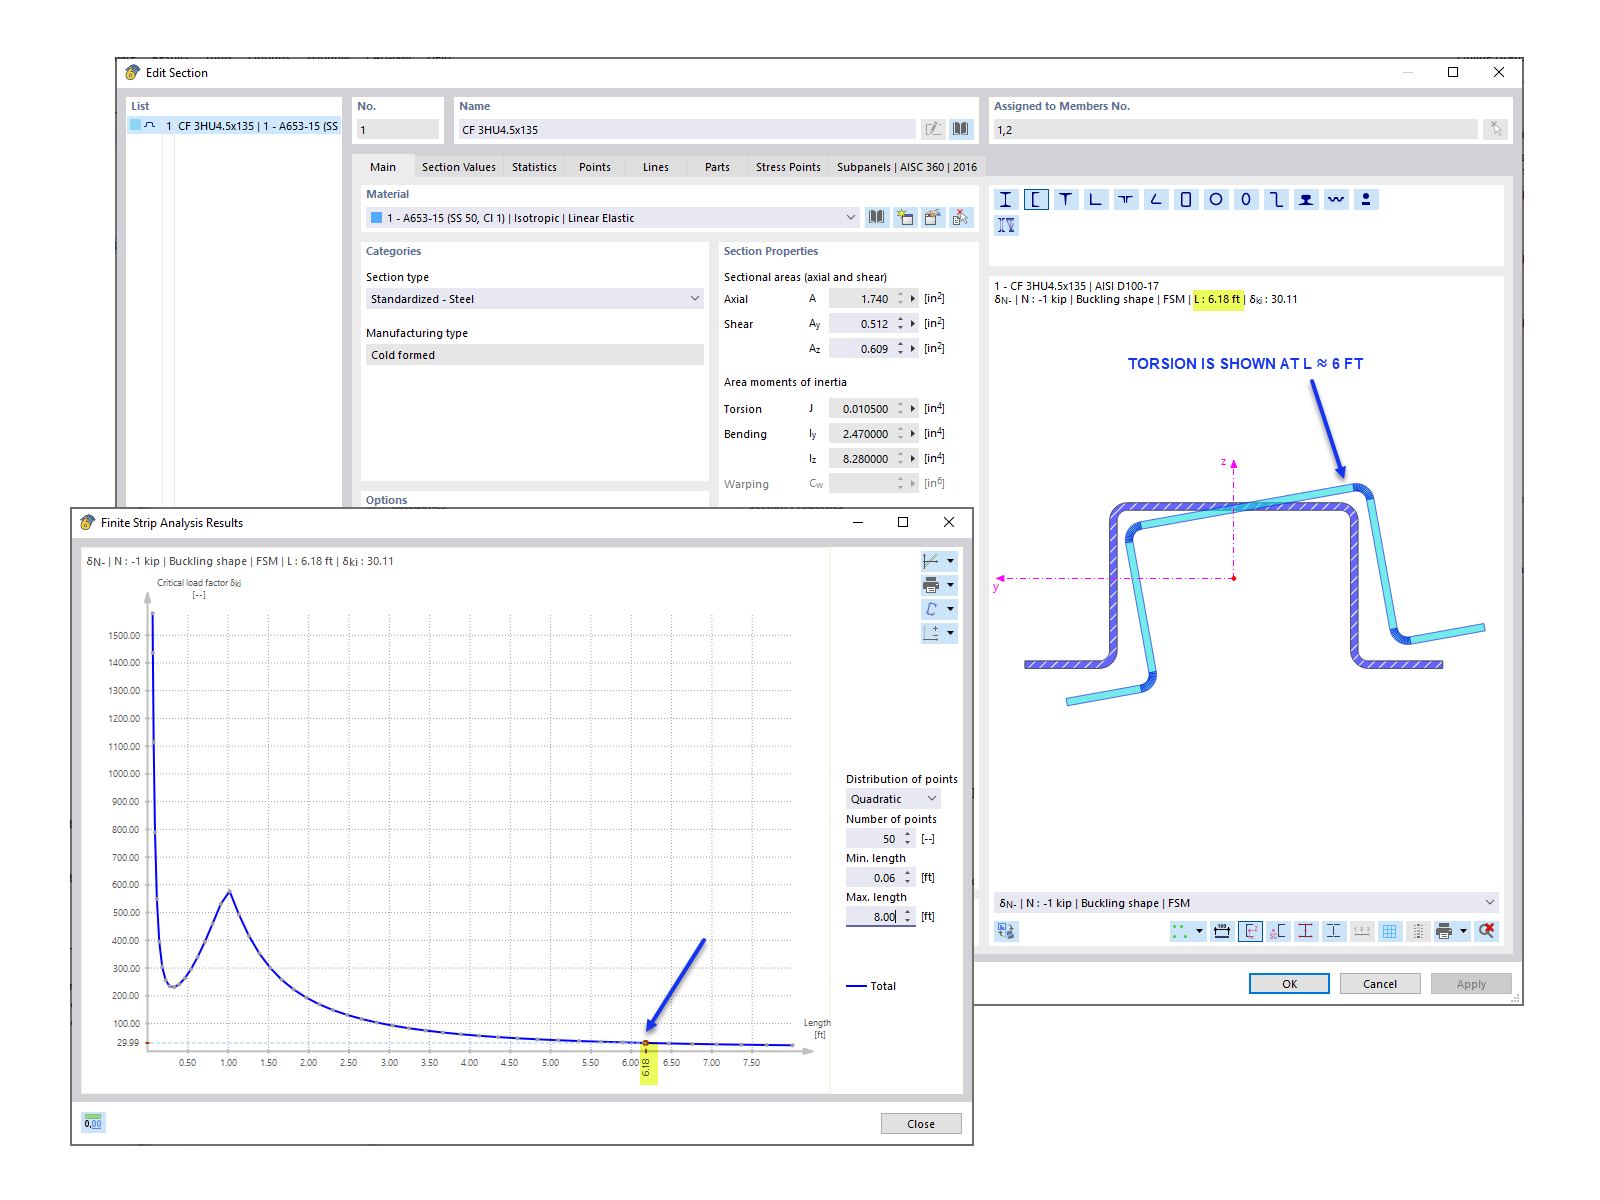1600x1200 pixels.
Task: Select the angle section shape icon
Action: tap(1156, 199)
